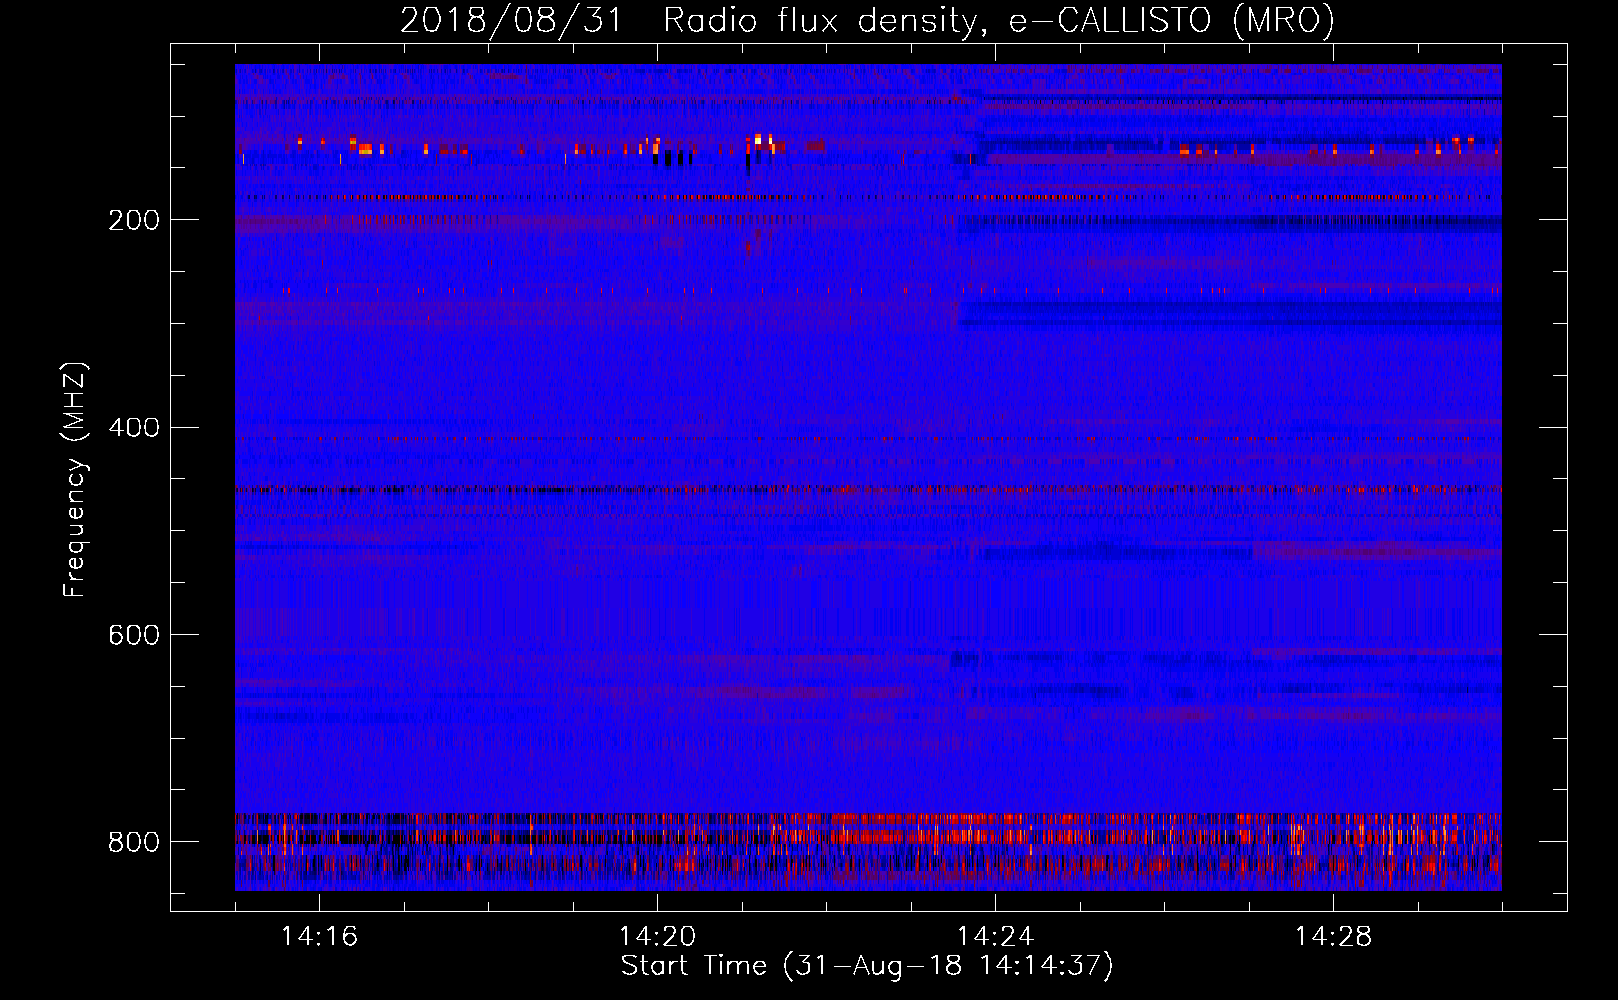Click the 600 frequency tick label
The width and height of the screenshot is (1618, 1000).
point(133,635)
